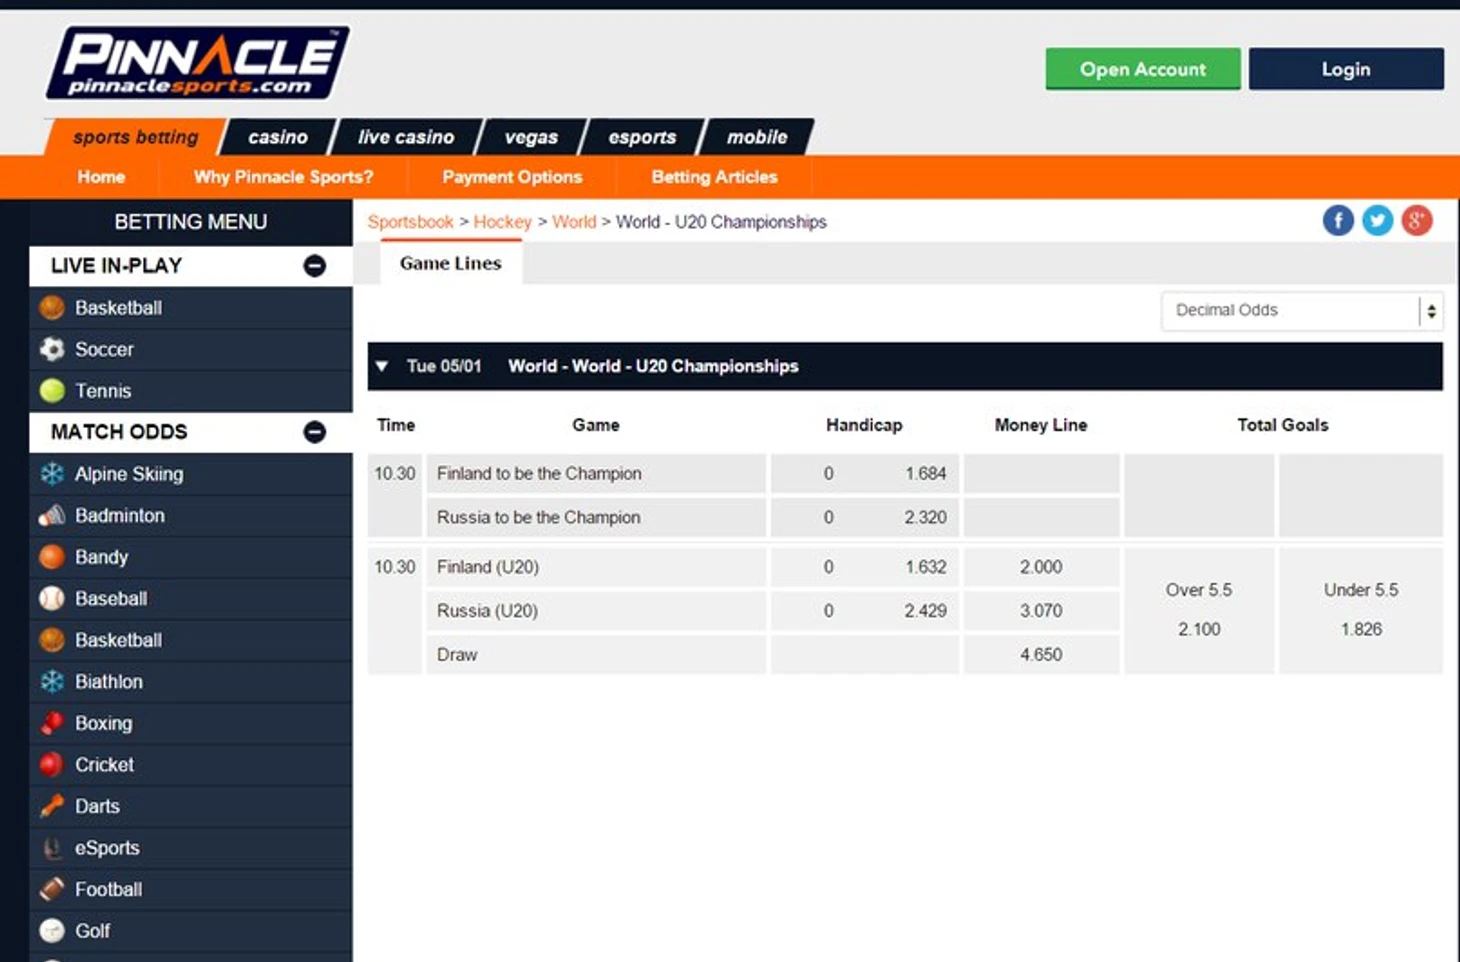
Task: Follow the Hockey breadcrumb link
Action: [502, 222]
